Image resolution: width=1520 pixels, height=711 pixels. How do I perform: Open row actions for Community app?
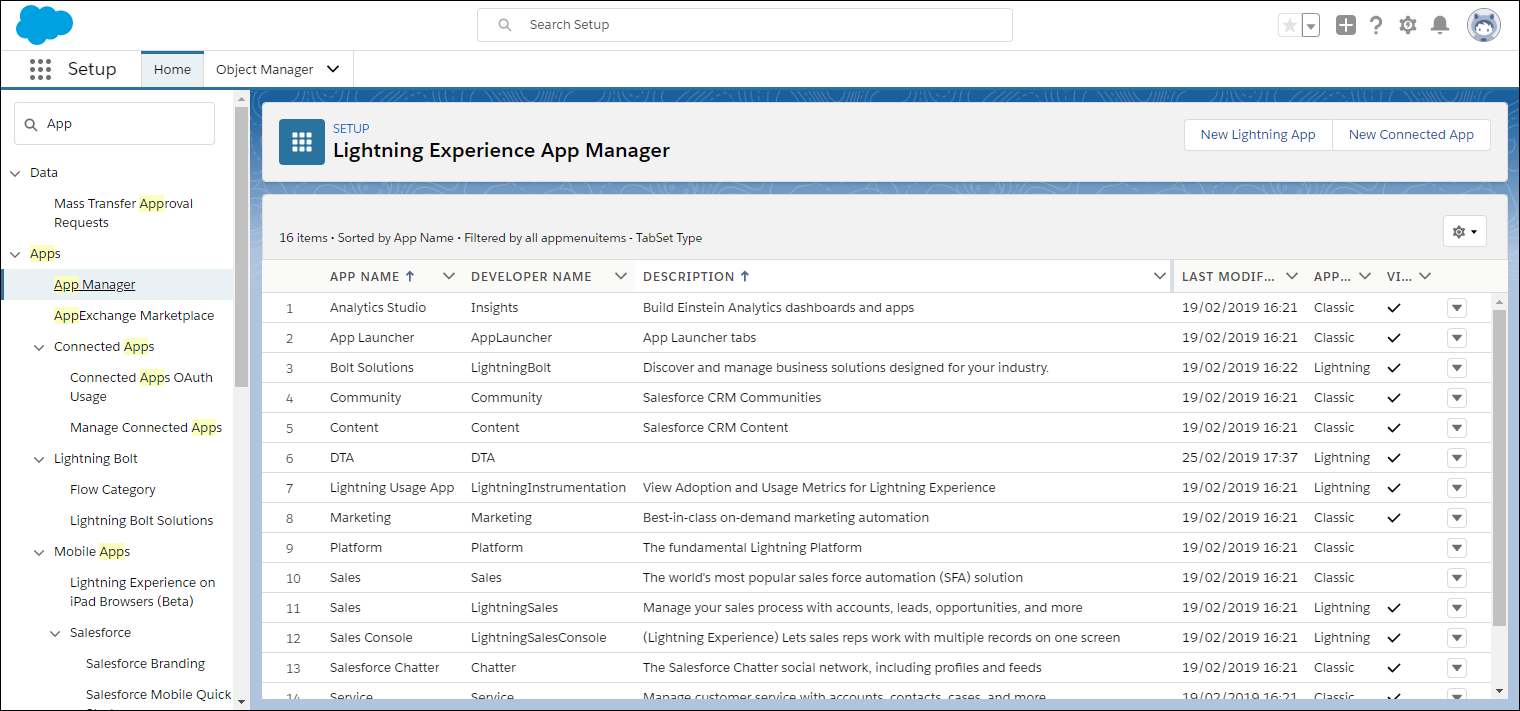(1457, 398)
